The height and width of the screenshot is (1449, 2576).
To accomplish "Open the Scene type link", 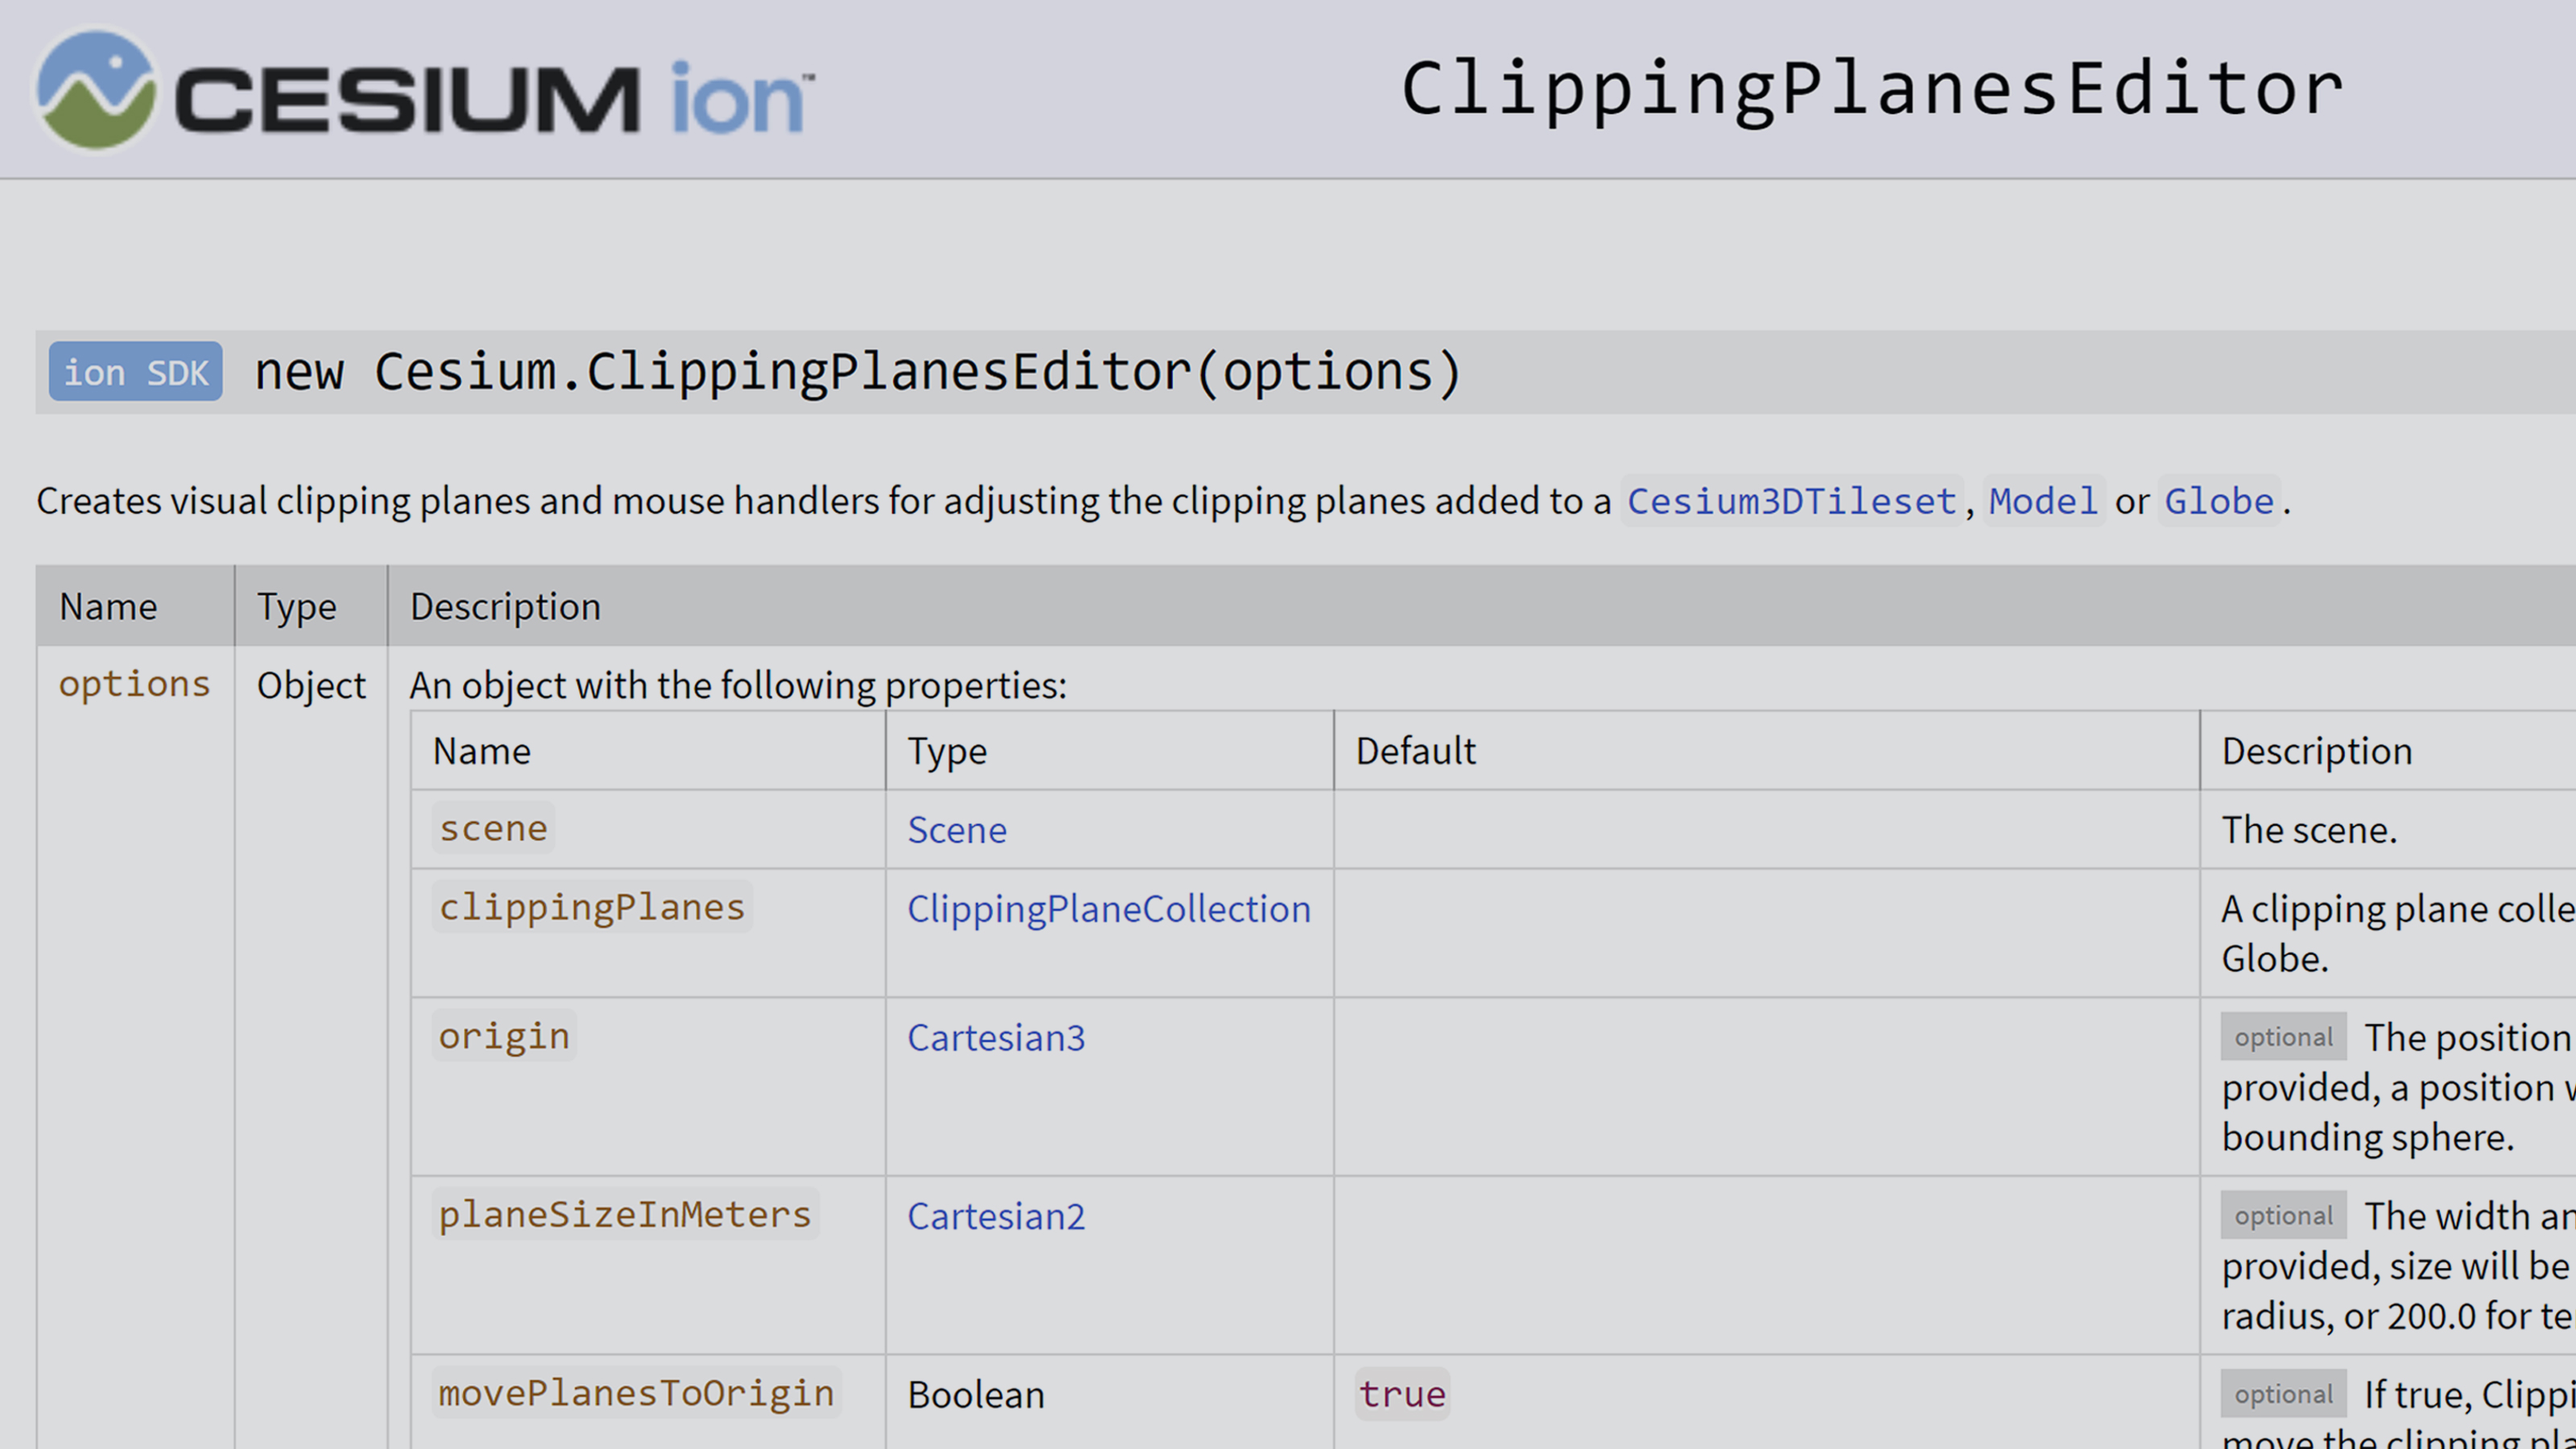I will coord(956,829).
